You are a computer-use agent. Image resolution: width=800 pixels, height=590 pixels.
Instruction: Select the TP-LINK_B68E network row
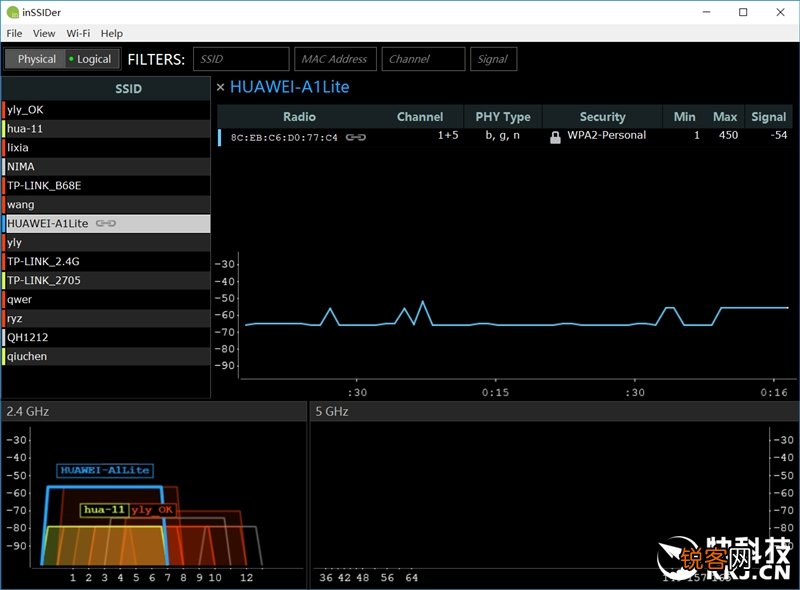coord(106,185)
